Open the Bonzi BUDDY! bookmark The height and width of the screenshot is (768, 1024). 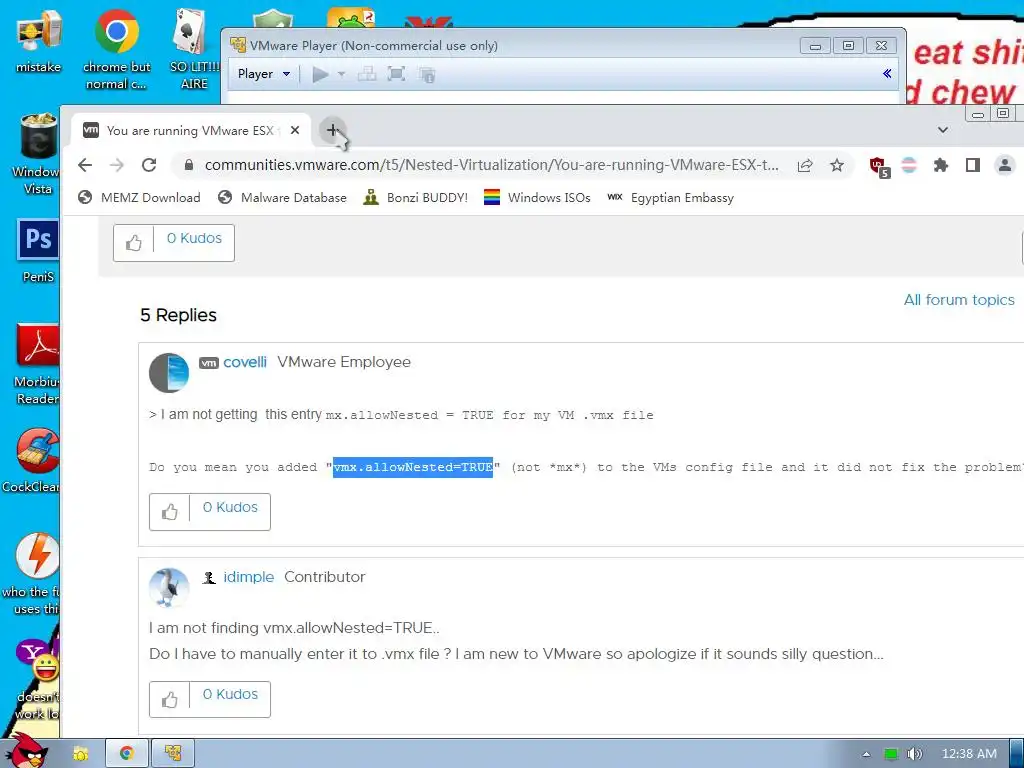click(415, 197)
